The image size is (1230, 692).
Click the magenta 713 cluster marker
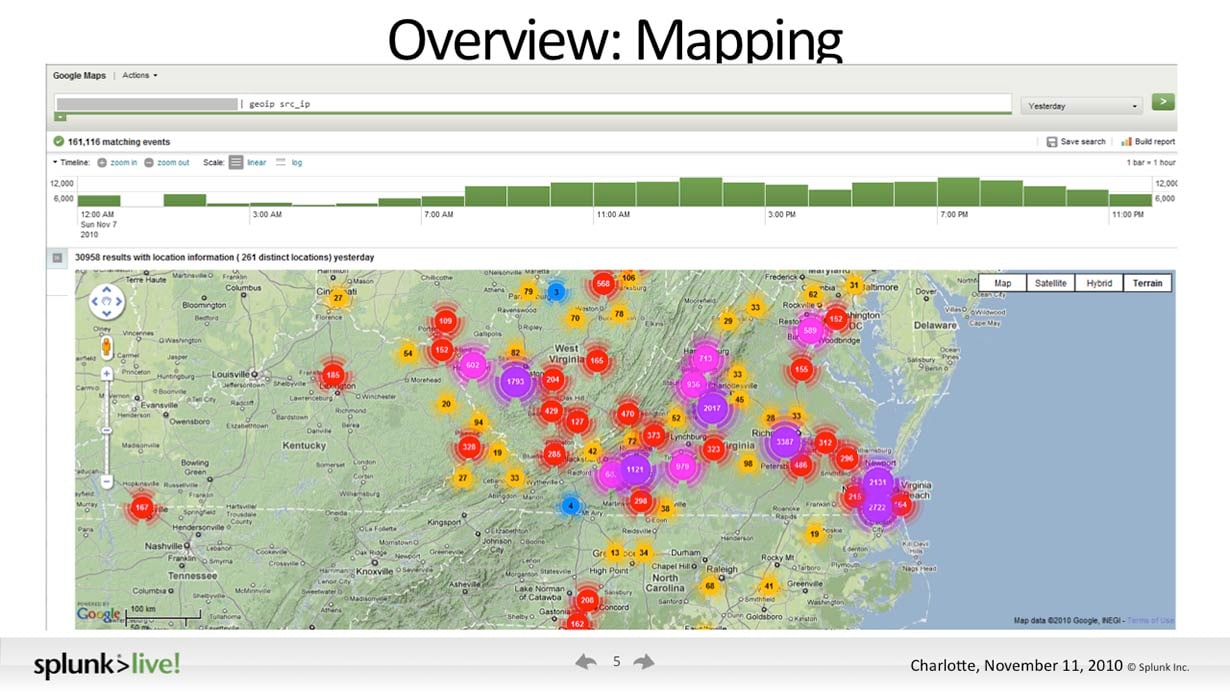[x=705, y=358]
